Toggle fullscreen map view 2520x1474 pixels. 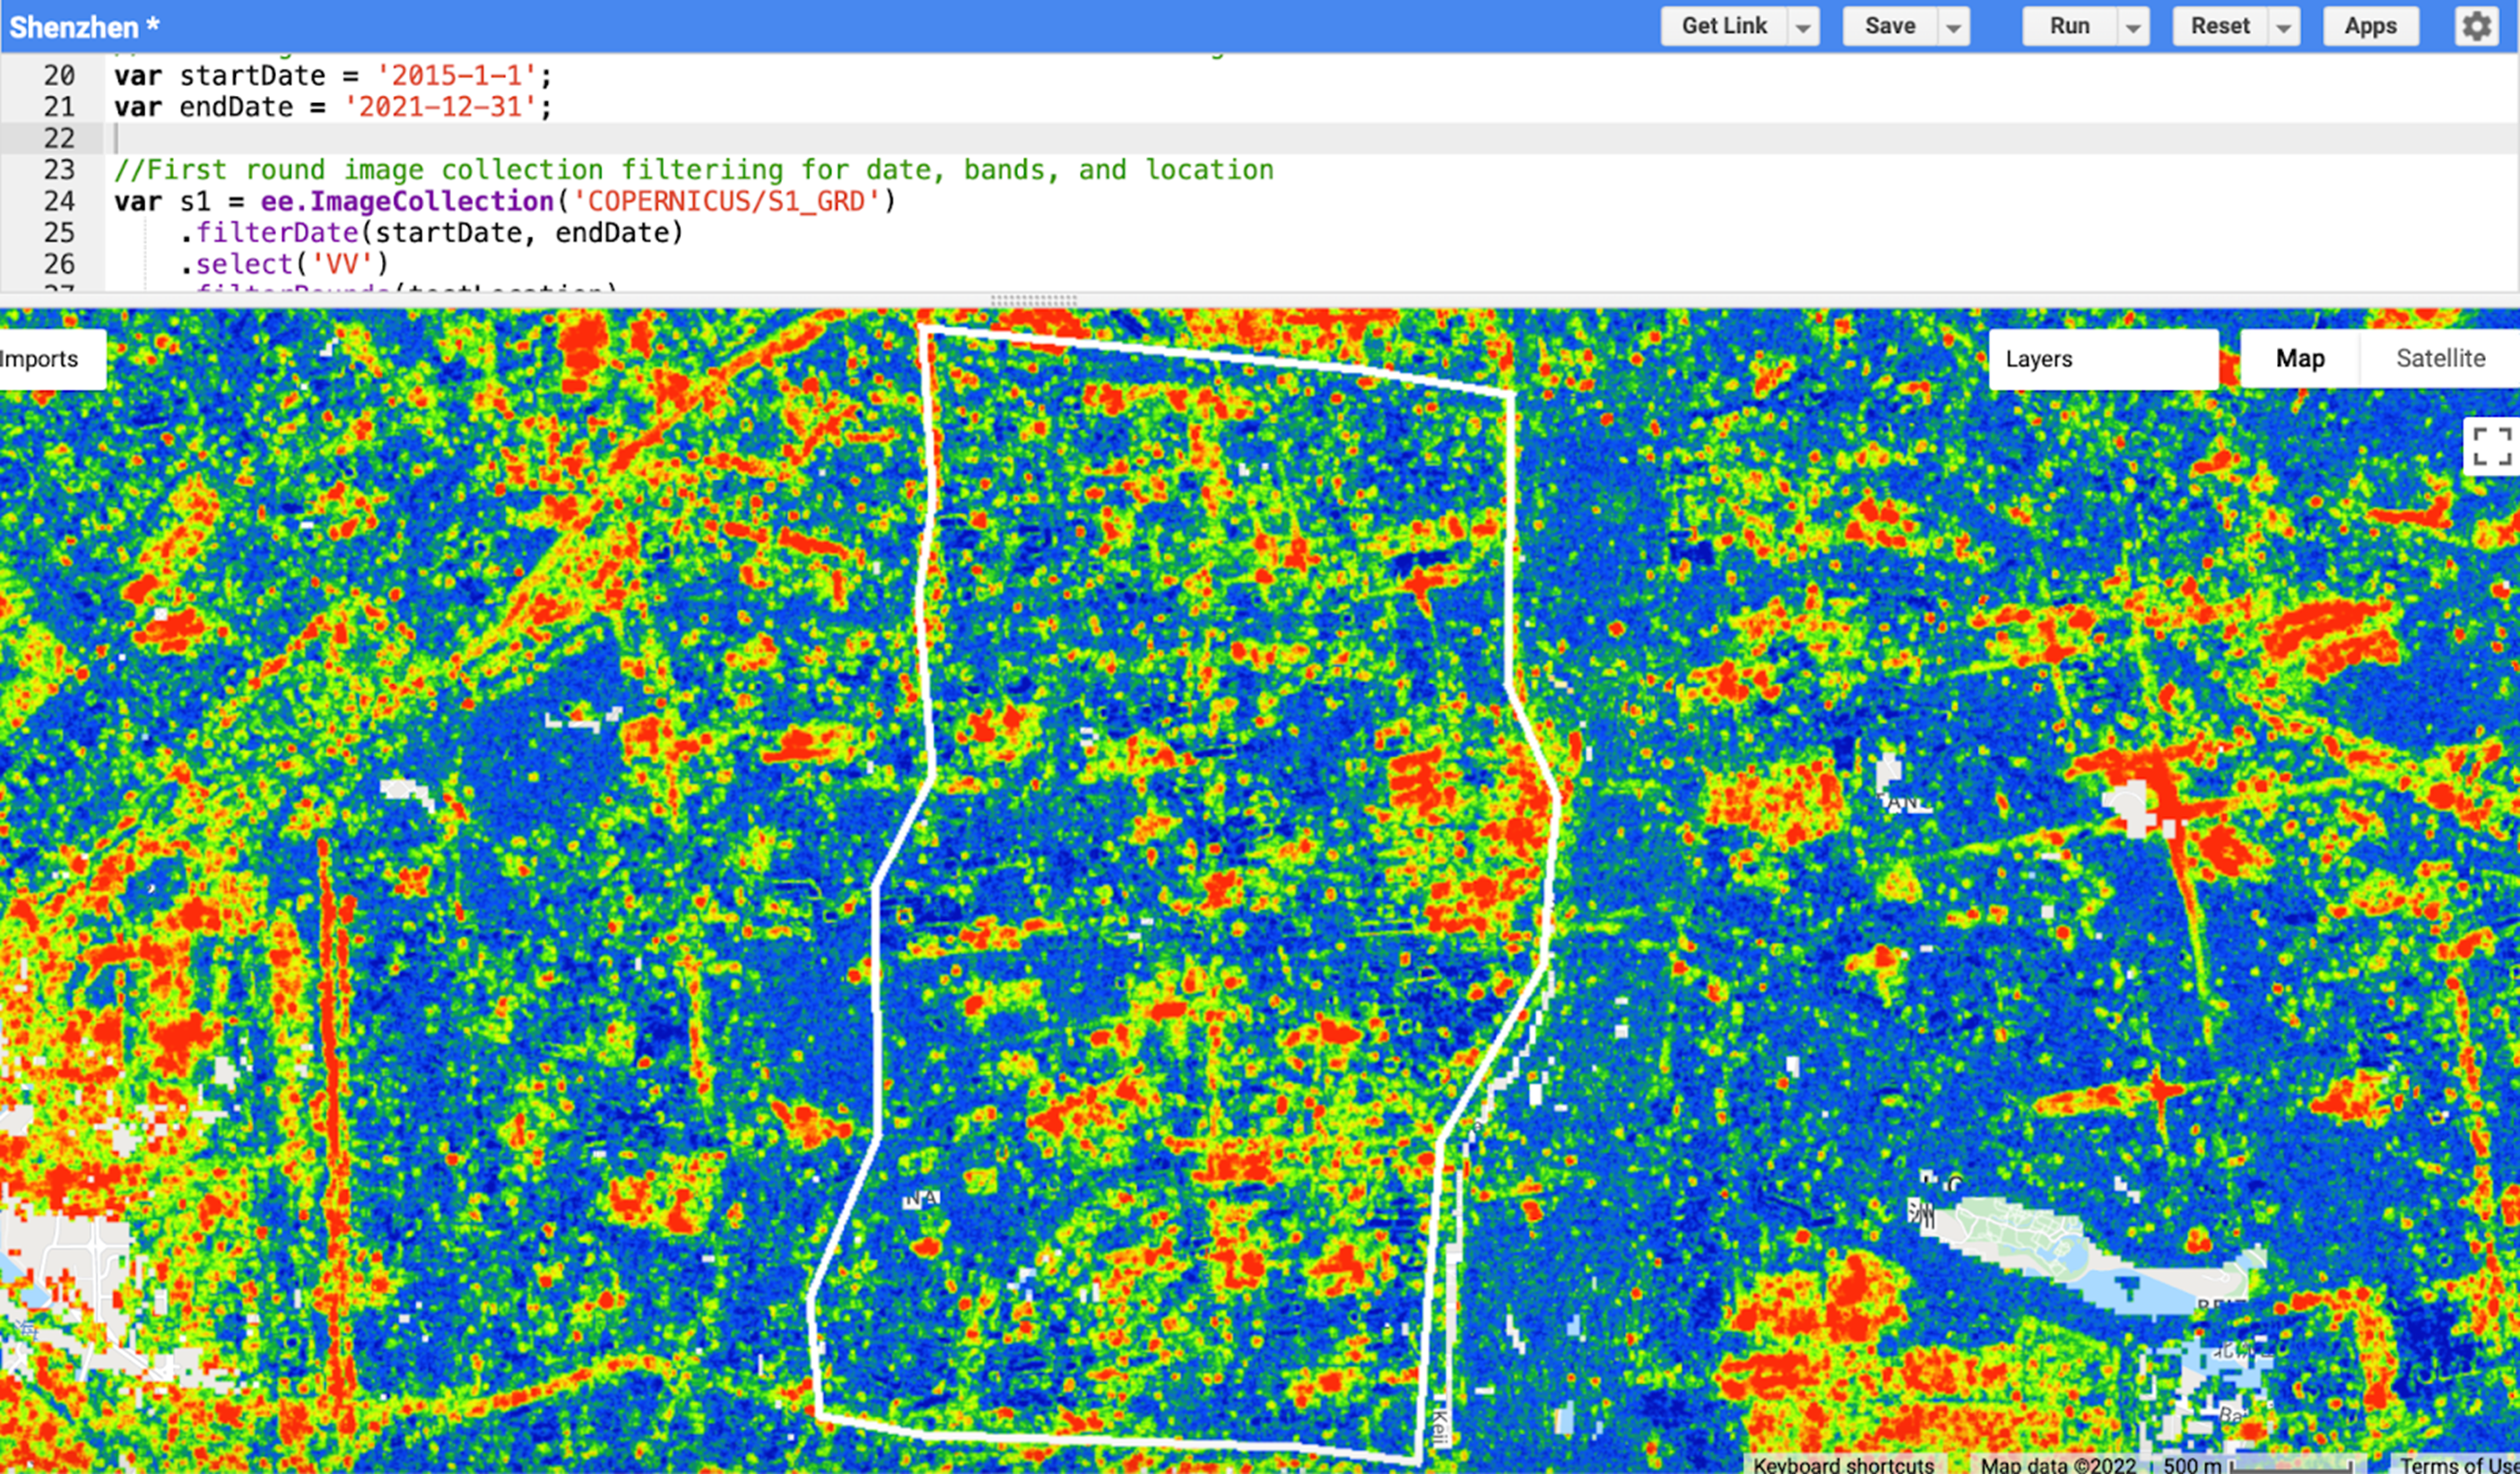pyautogui.click(x=2491, y=446)
